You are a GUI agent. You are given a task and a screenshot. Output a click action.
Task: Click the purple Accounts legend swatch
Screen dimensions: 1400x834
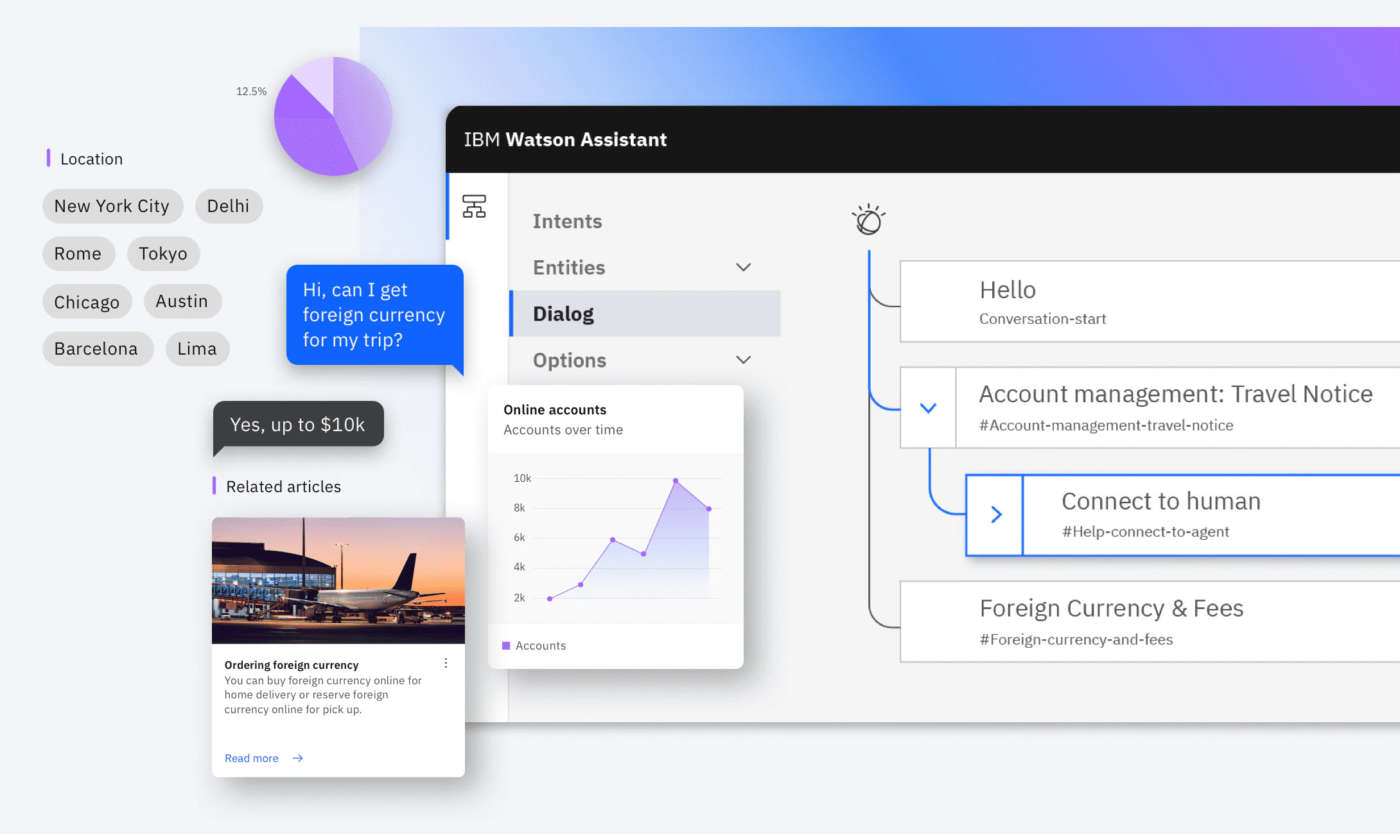tap(506, 646)
